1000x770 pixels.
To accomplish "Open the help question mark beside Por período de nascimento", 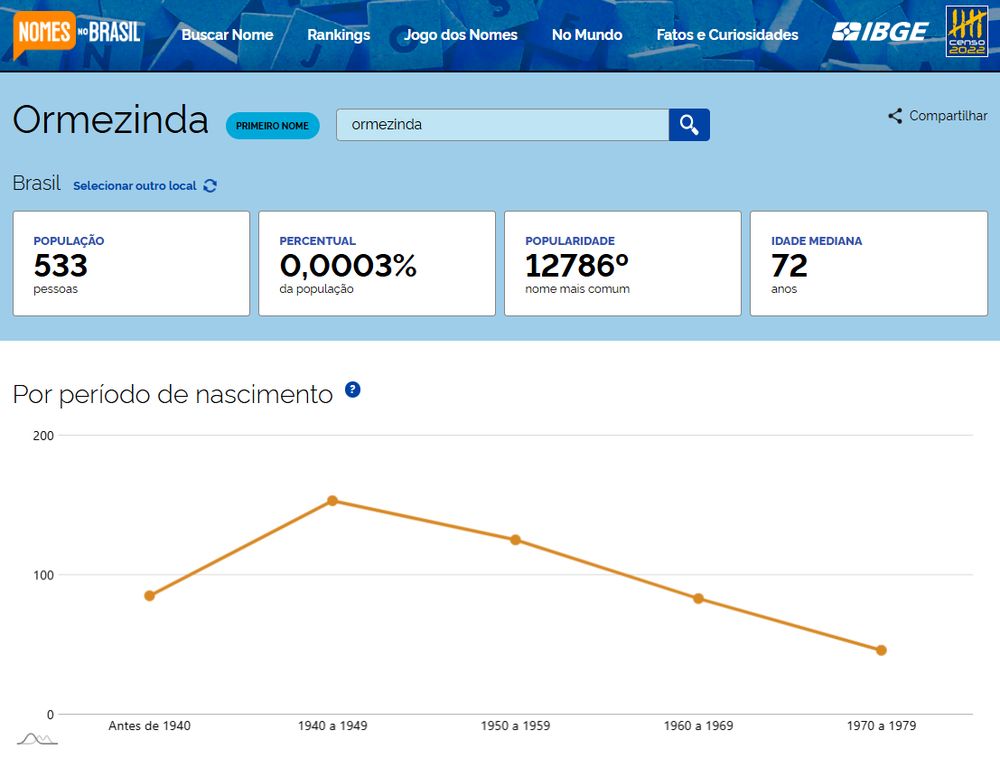I will (x=352, y=390).
